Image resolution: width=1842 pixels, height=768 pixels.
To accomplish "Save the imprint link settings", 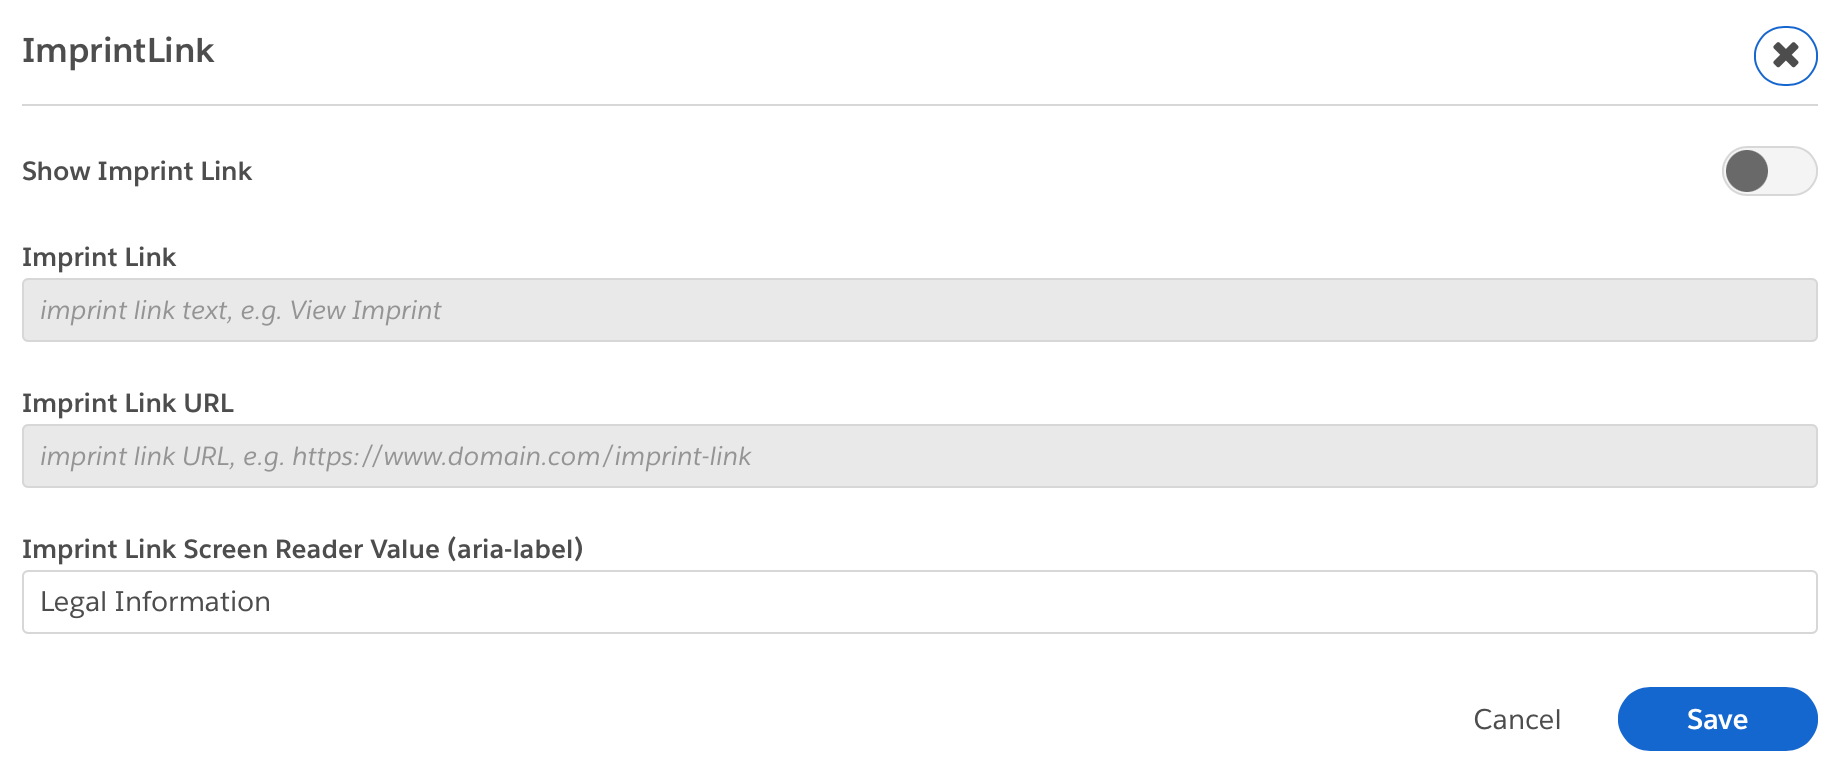I will (1717, 719).
